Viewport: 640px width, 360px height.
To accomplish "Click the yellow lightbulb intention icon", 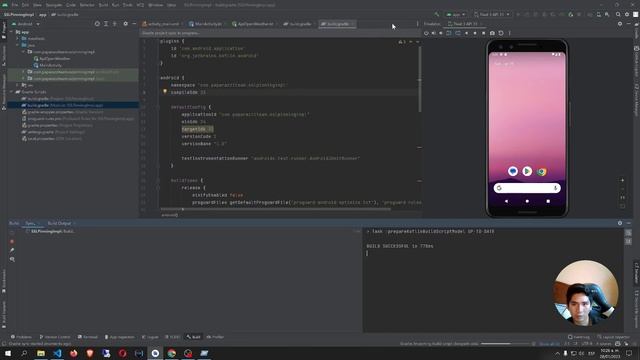I will 165,92.
